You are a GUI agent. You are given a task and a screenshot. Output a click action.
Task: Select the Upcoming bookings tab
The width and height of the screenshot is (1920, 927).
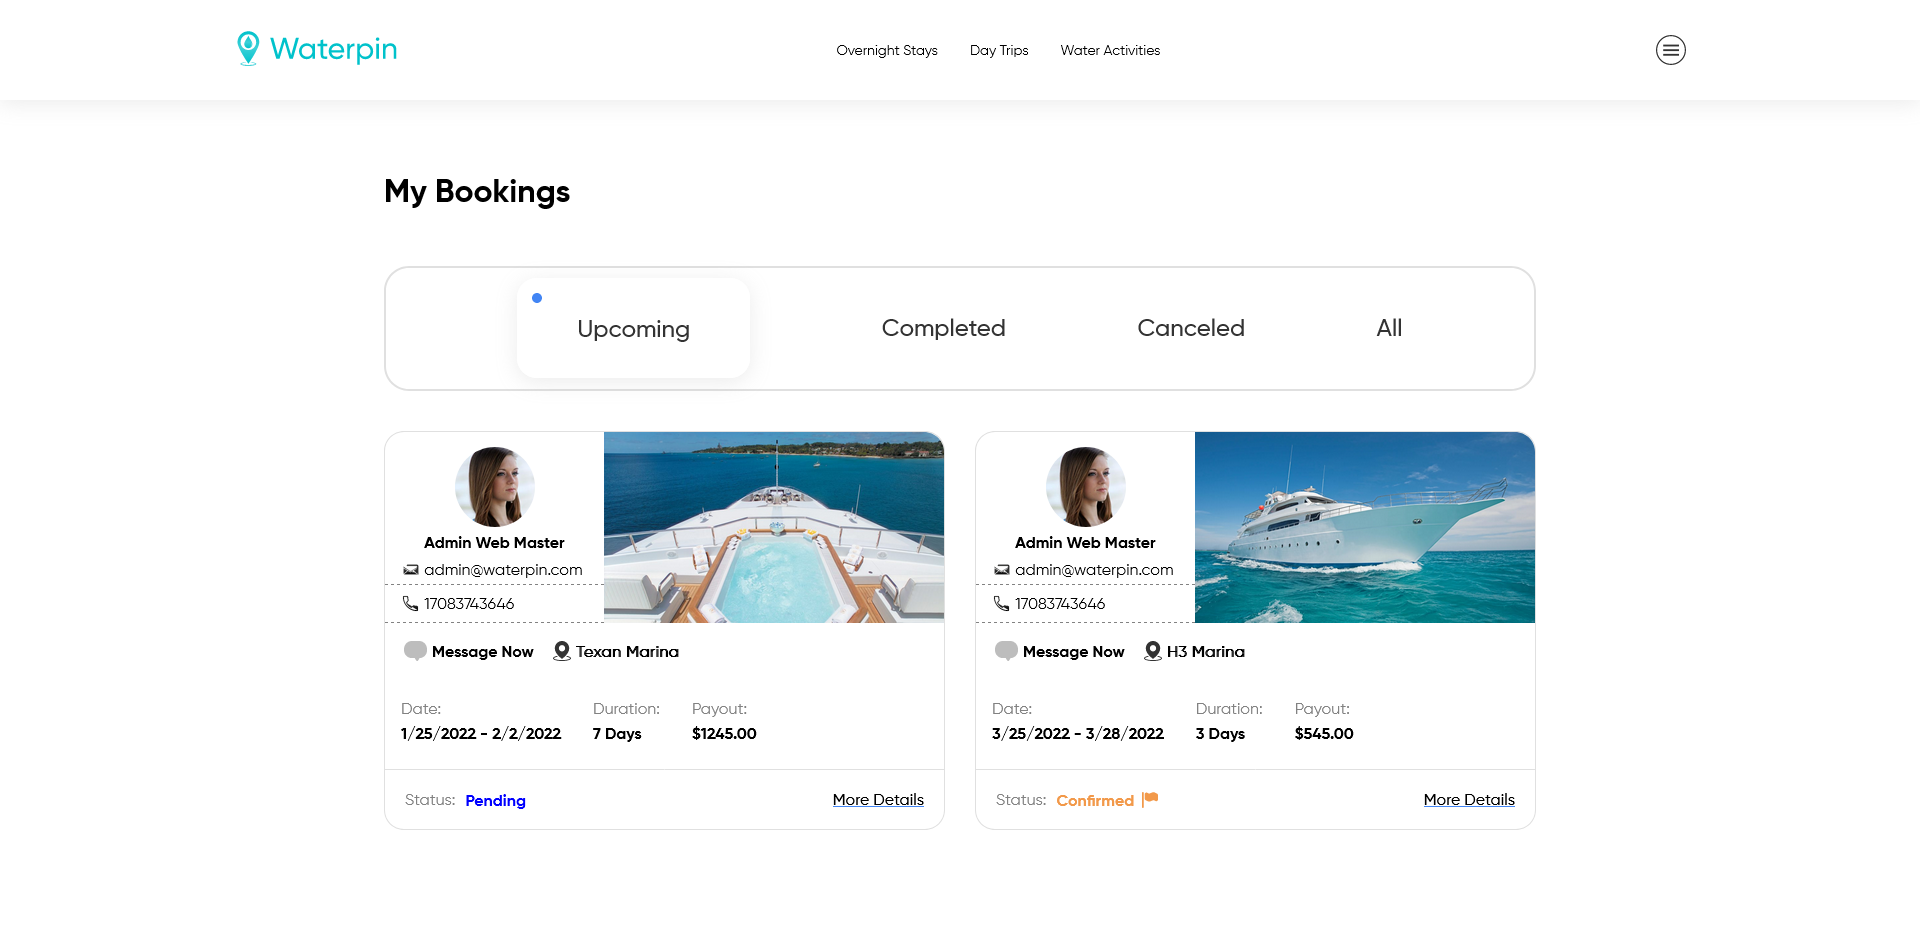click(x=633, y=329)
